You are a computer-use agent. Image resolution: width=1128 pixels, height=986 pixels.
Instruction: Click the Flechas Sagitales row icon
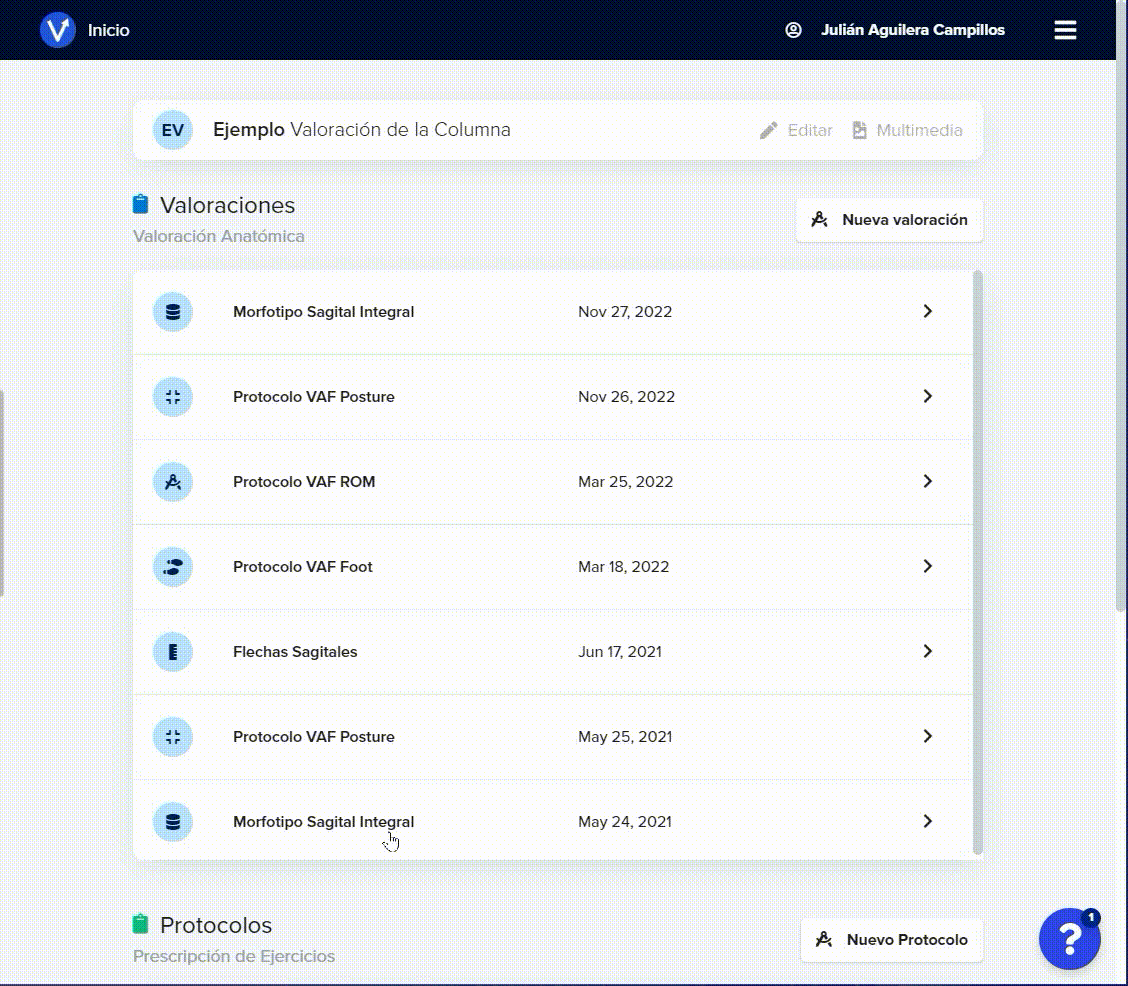point(173,652)
